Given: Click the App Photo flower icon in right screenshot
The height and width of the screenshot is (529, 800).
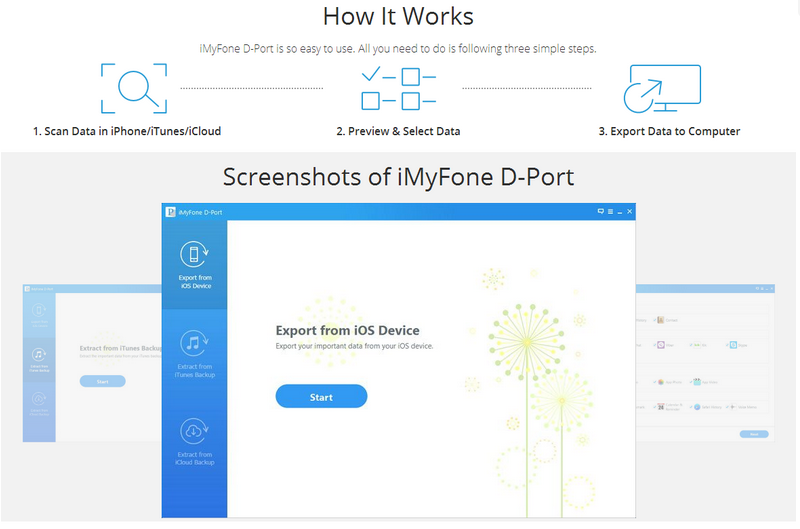Looking at the screenshot, I should click(661, 382).
